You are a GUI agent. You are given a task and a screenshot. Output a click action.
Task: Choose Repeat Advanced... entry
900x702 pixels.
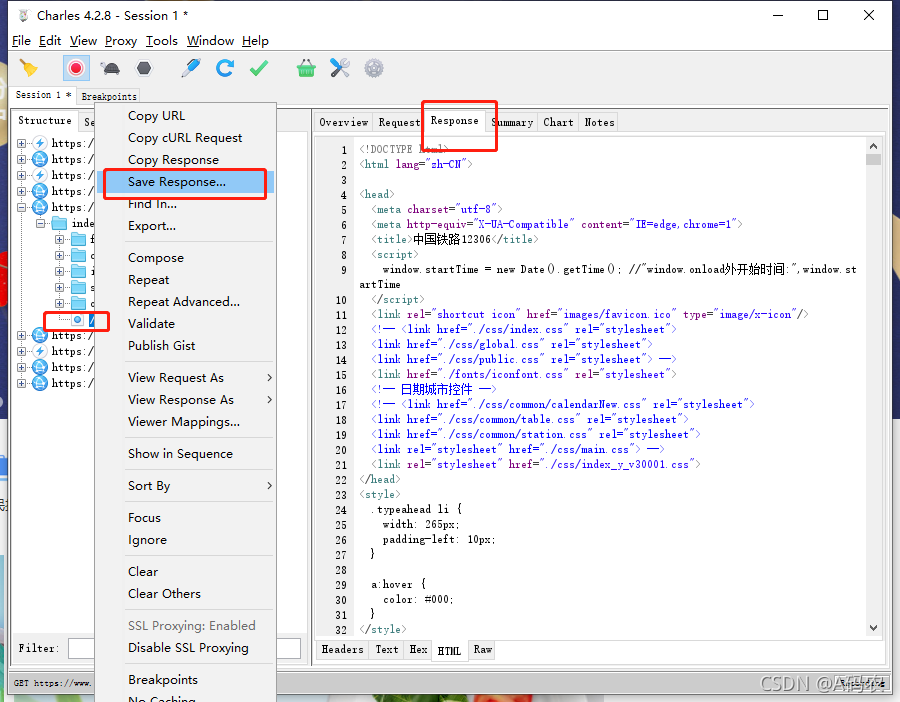point(184,301)
